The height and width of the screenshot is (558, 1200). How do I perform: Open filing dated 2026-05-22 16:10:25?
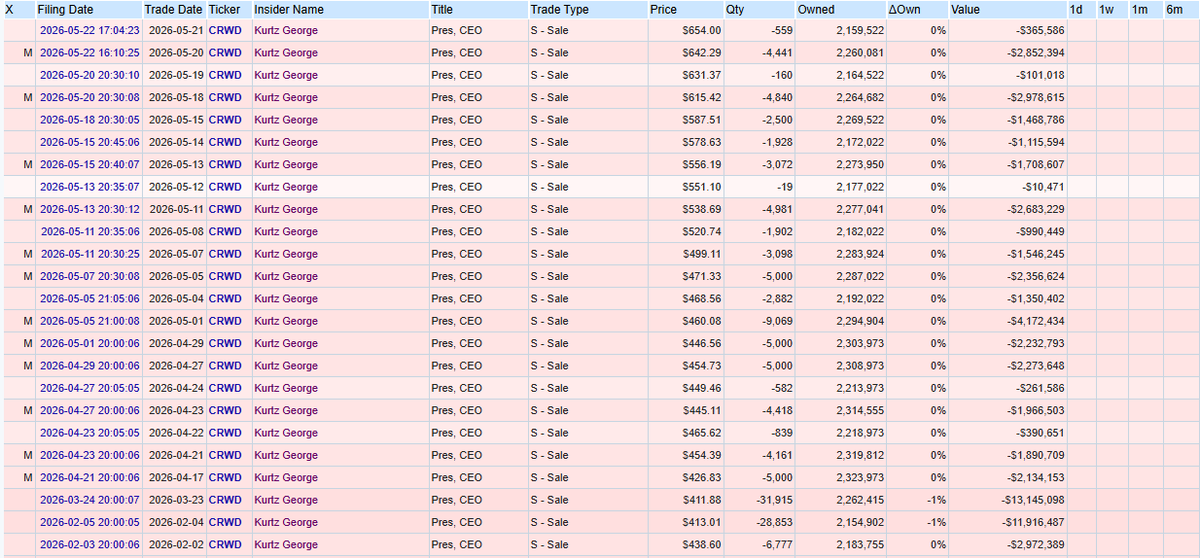(x=89, y=53)
